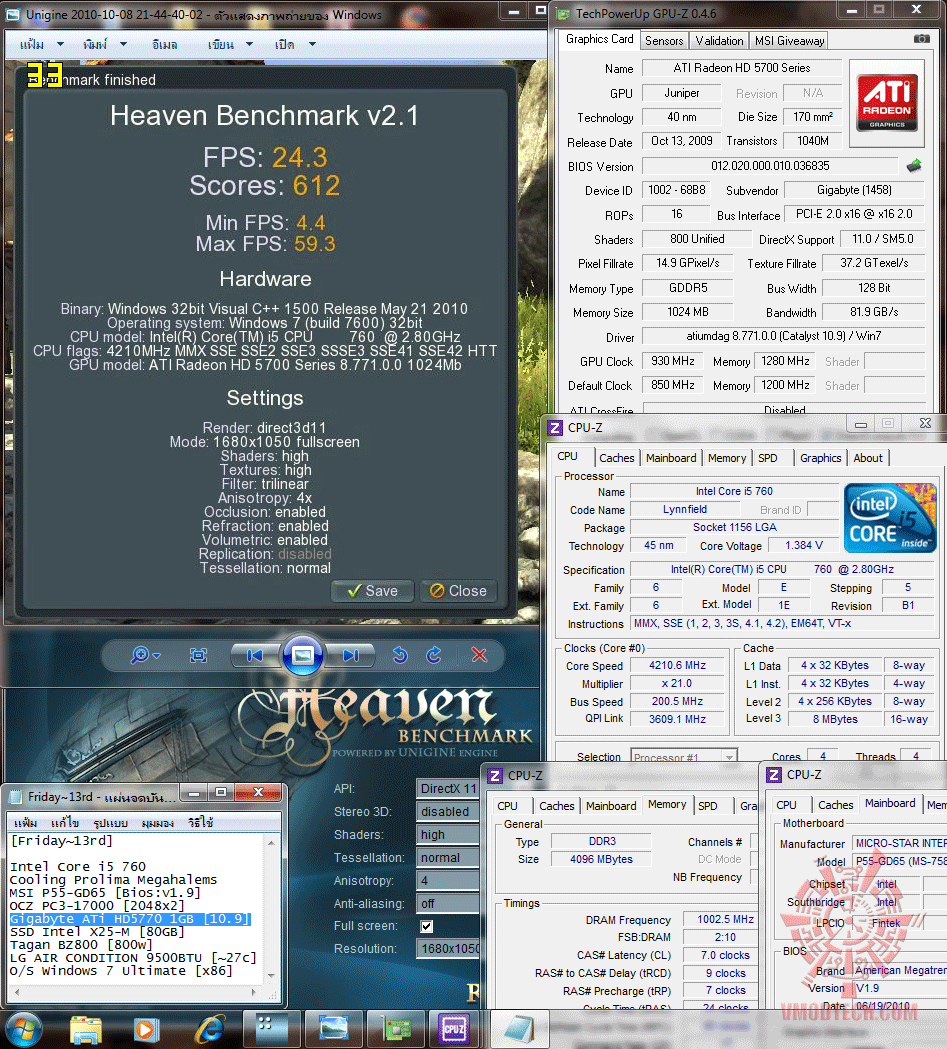This screenshot has height=1049, width=947.
Task: Switch to Notepad via the taskbar icon
Action: 519,1028
